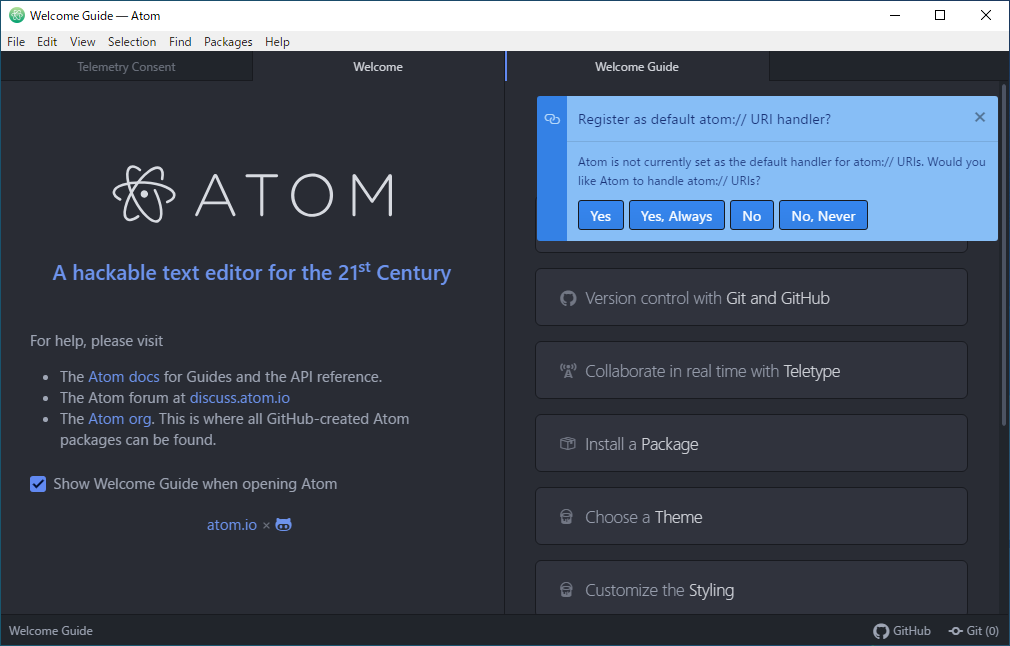This screenshot has height=646, width=1010.
Task: Click the GitHub octocat icon beside atom.io
Action: tap(284, 525)
